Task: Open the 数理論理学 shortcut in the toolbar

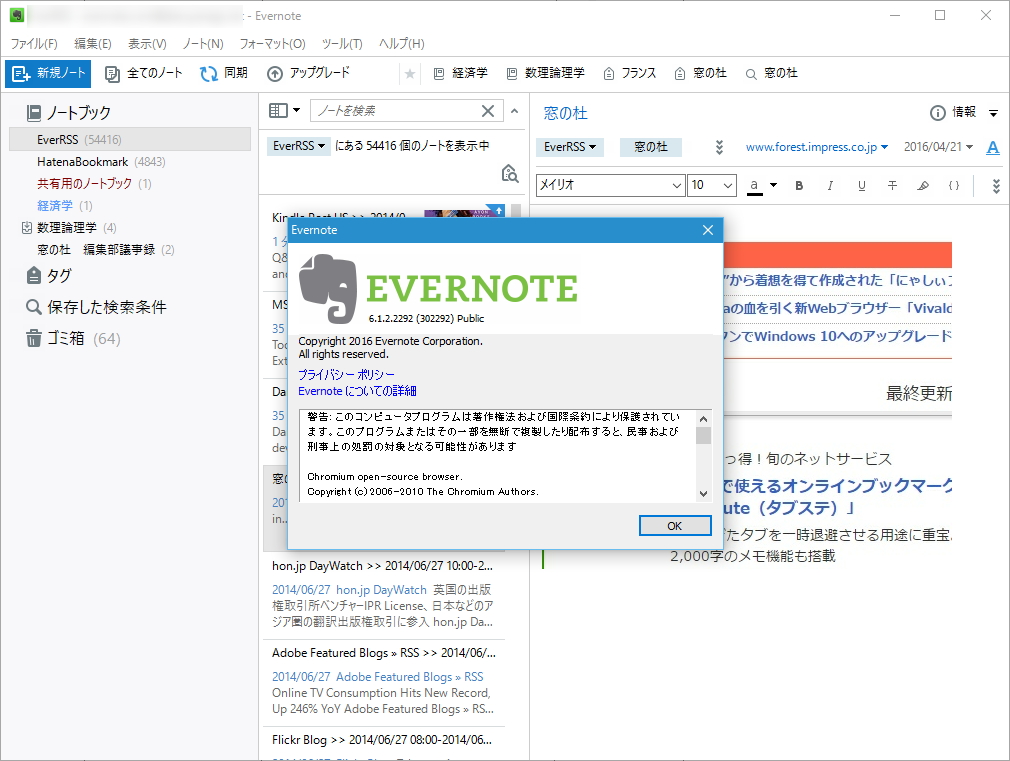Action: click(x=546, y=73)
